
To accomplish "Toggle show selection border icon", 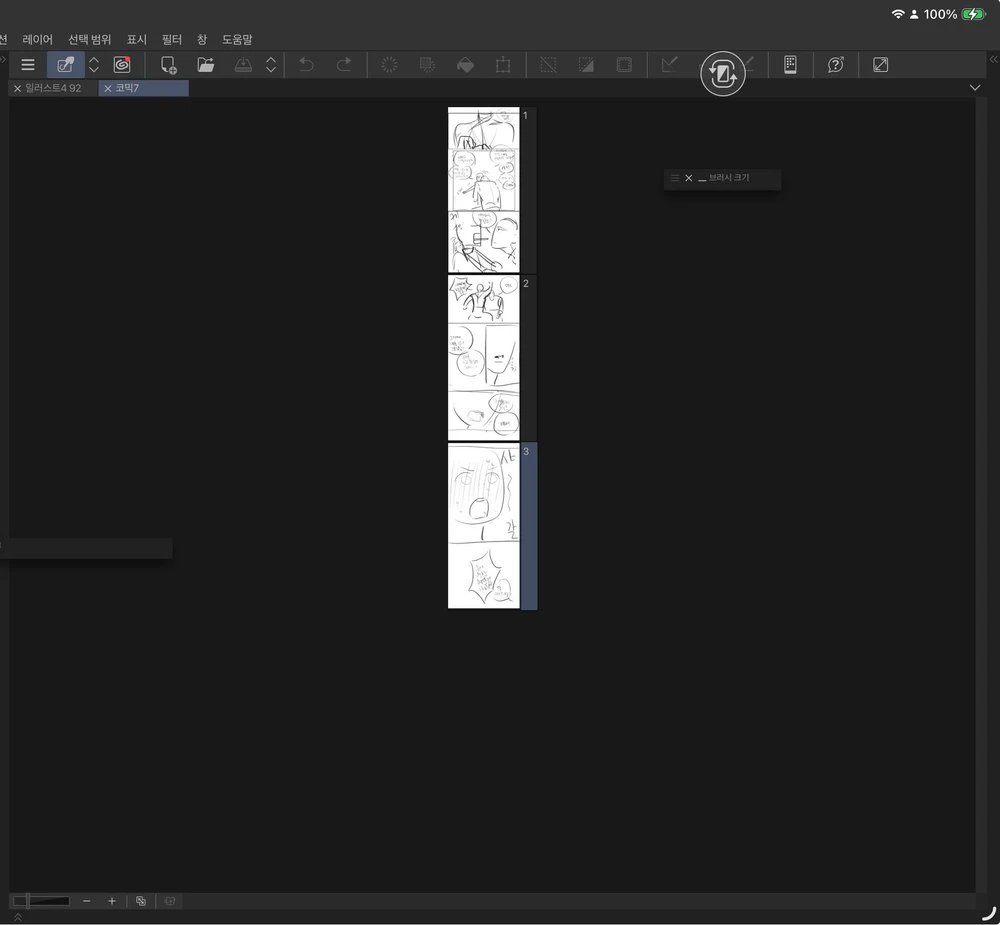I will pos(624,64).
